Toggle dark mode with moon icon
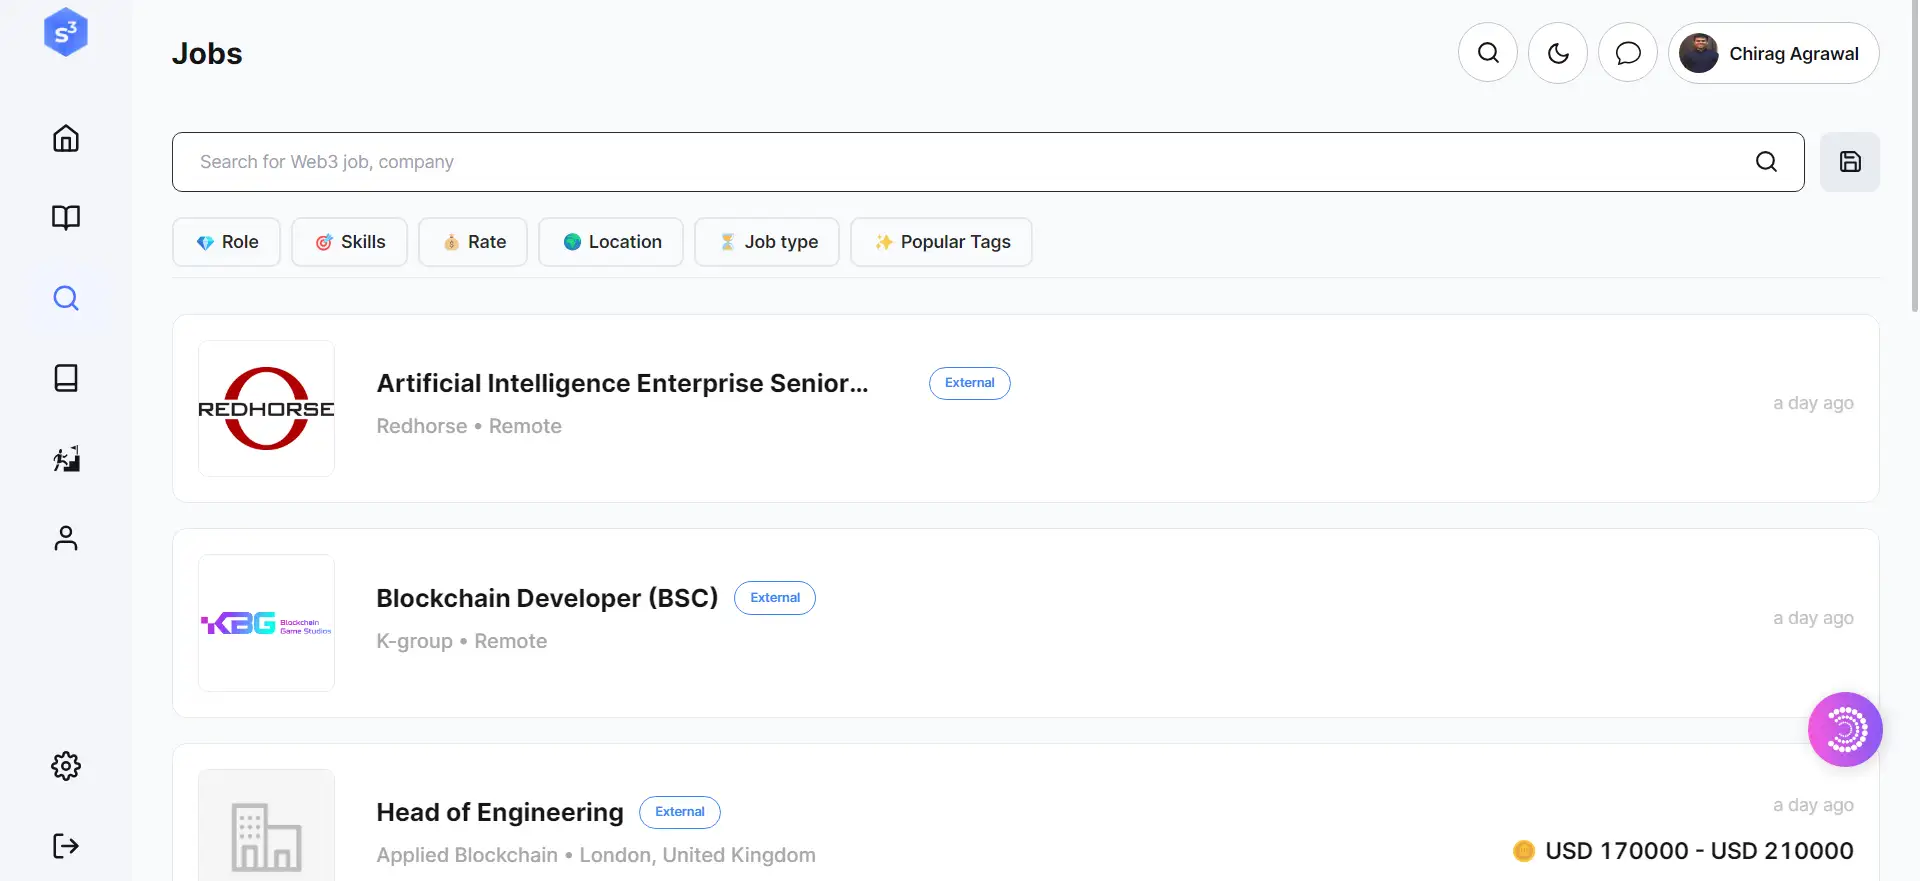 tap(1558, 53)
